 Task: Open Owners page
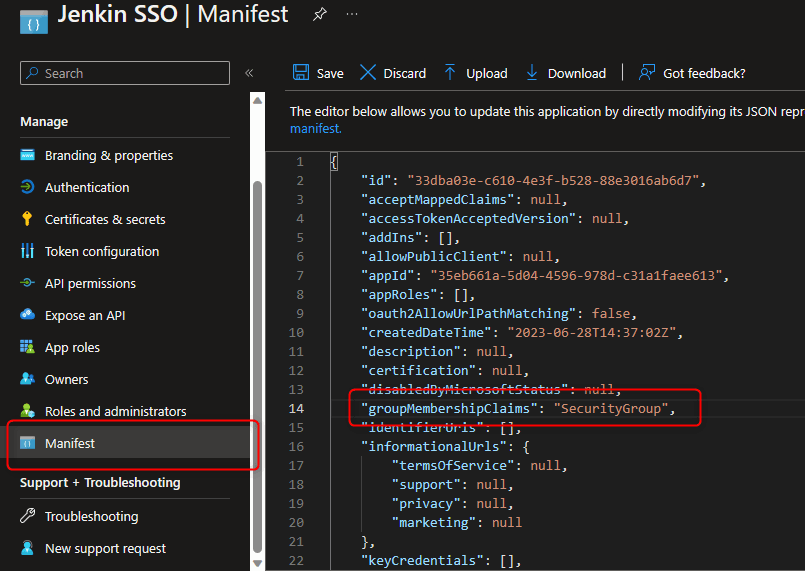click(x=67, y=379)
